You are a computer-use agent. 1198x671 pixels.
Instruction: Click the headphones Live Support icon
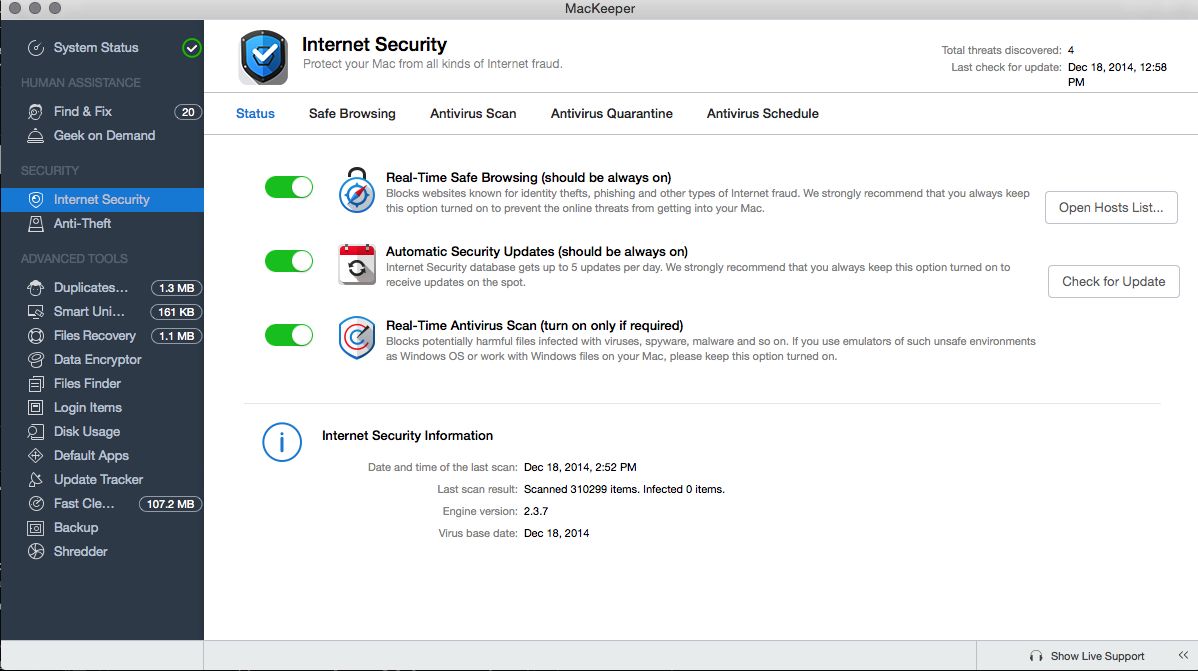1036,656
